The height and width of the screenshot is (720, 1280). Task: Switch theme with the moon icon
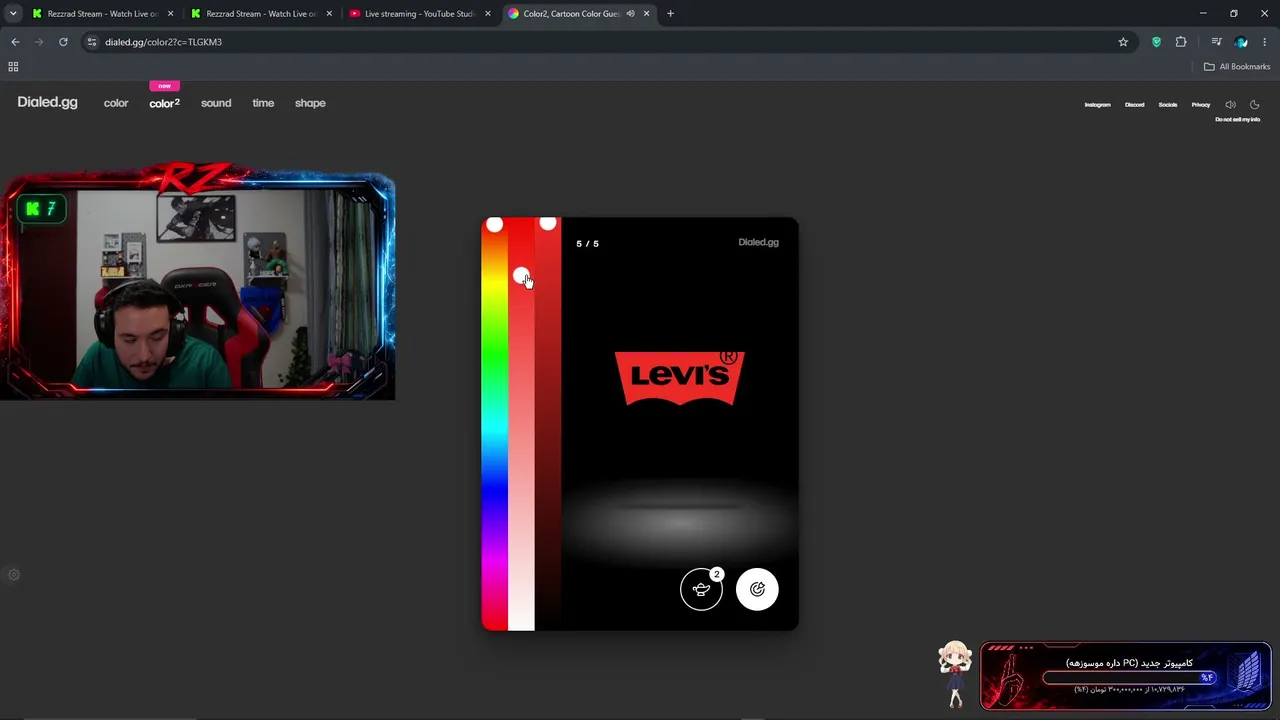(1255, 105)
